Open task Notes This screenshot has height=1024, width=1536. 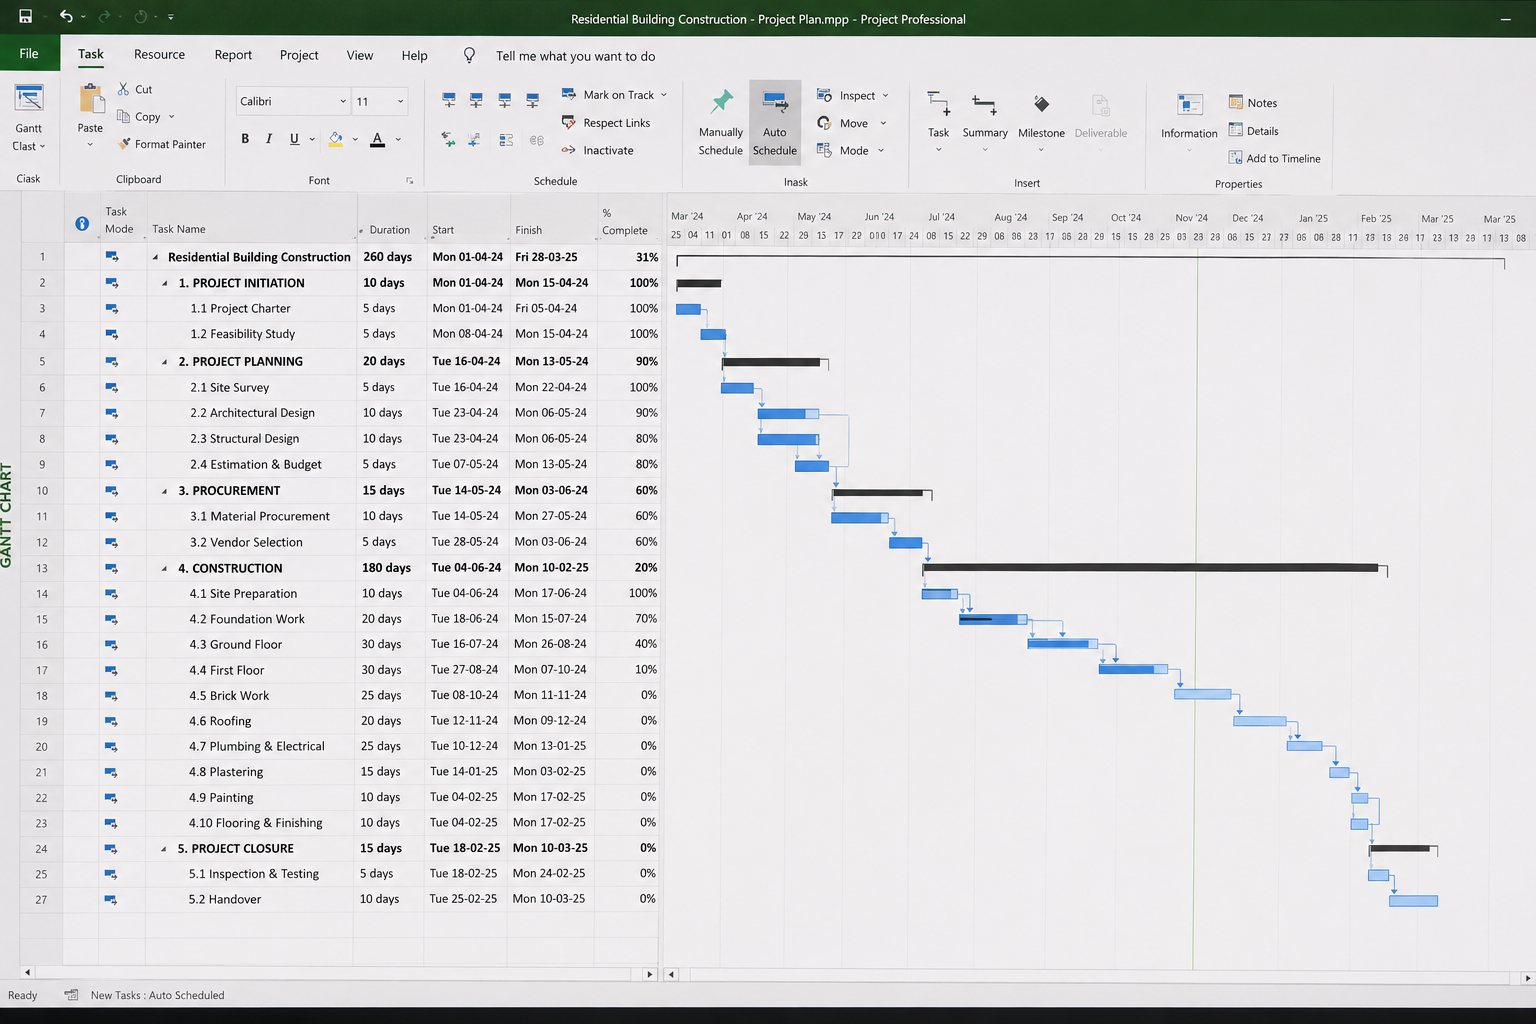point(1253,103)
